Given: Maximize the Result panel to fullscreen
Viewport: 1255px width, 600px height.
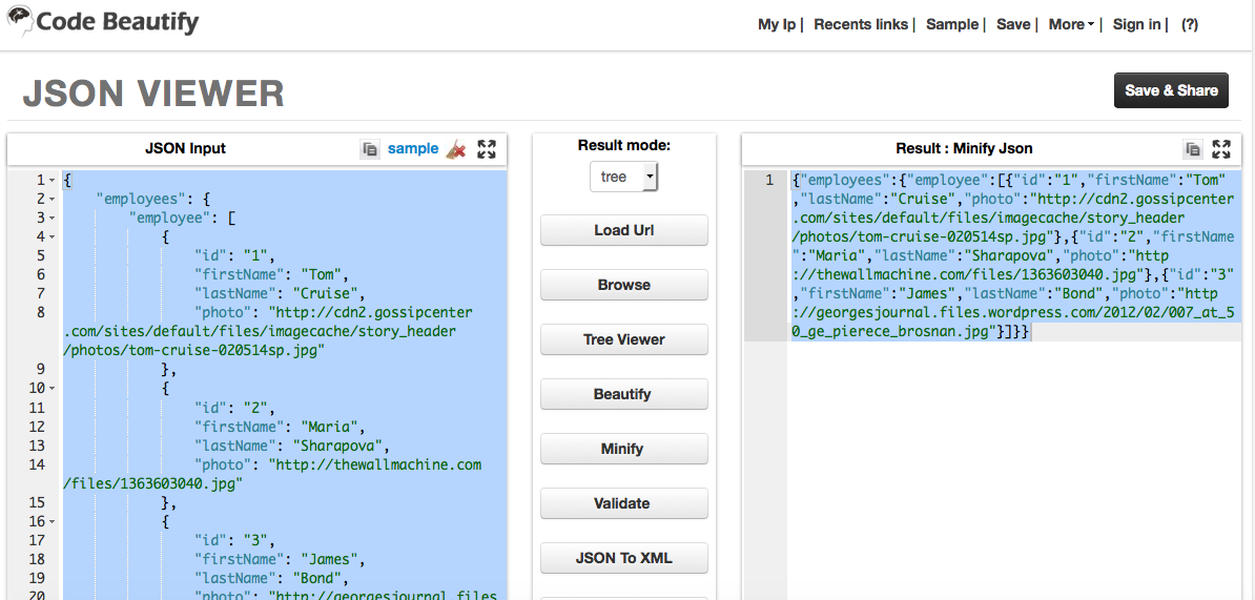Looking at the screenshot, I should (1221, 149).
